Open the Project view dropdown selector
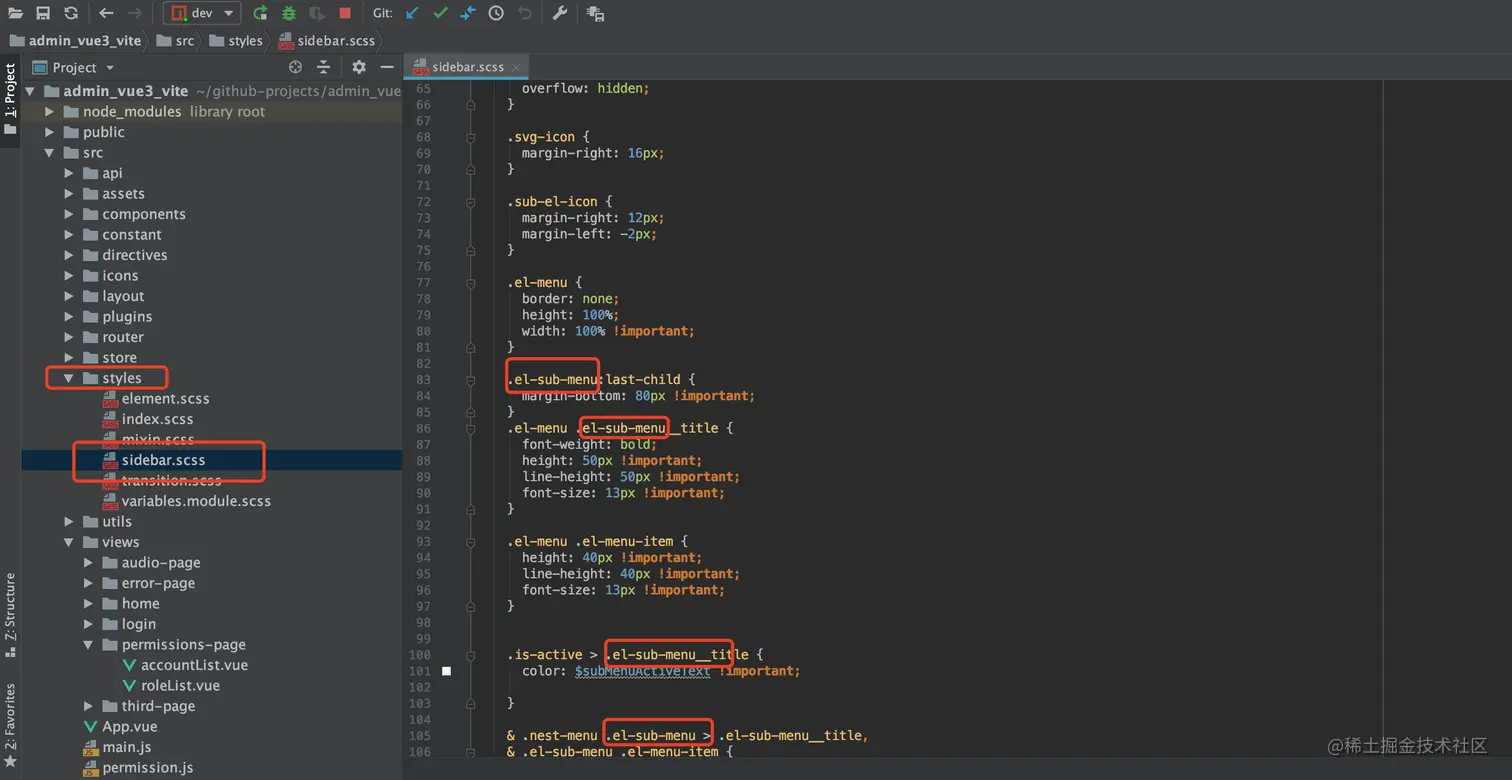This screenshot has height=780, width=1512. click(x=75, y=67)
